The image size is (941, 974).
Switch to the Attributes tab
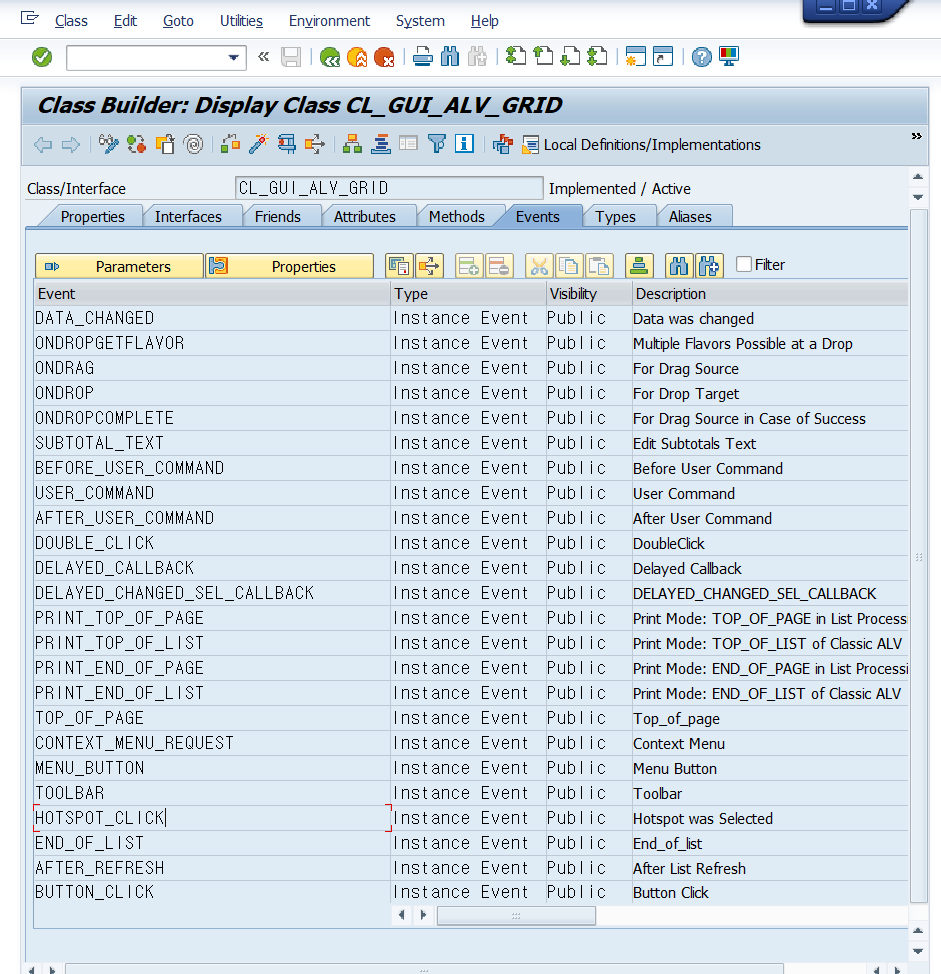(x=365, y=217)
